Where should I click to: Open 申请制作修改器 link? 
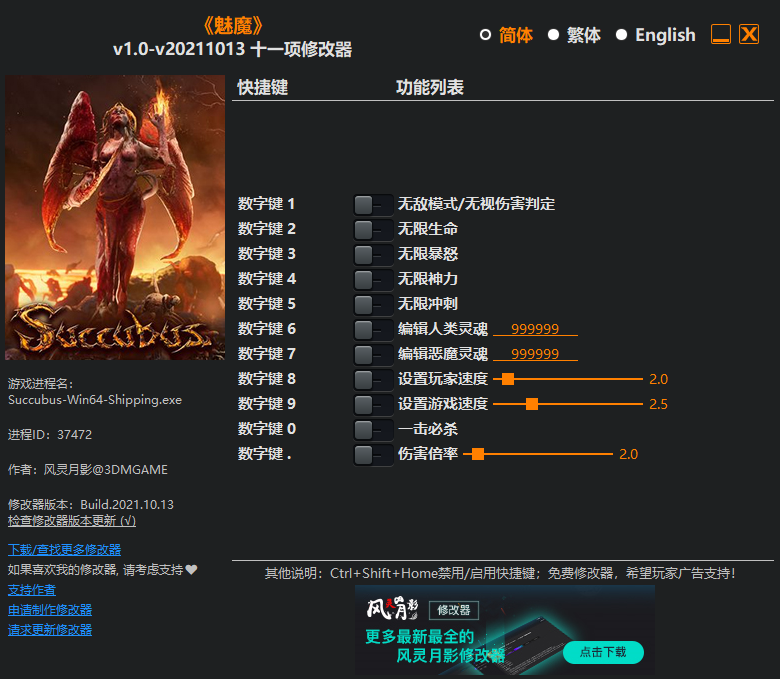tap(50, 610)
